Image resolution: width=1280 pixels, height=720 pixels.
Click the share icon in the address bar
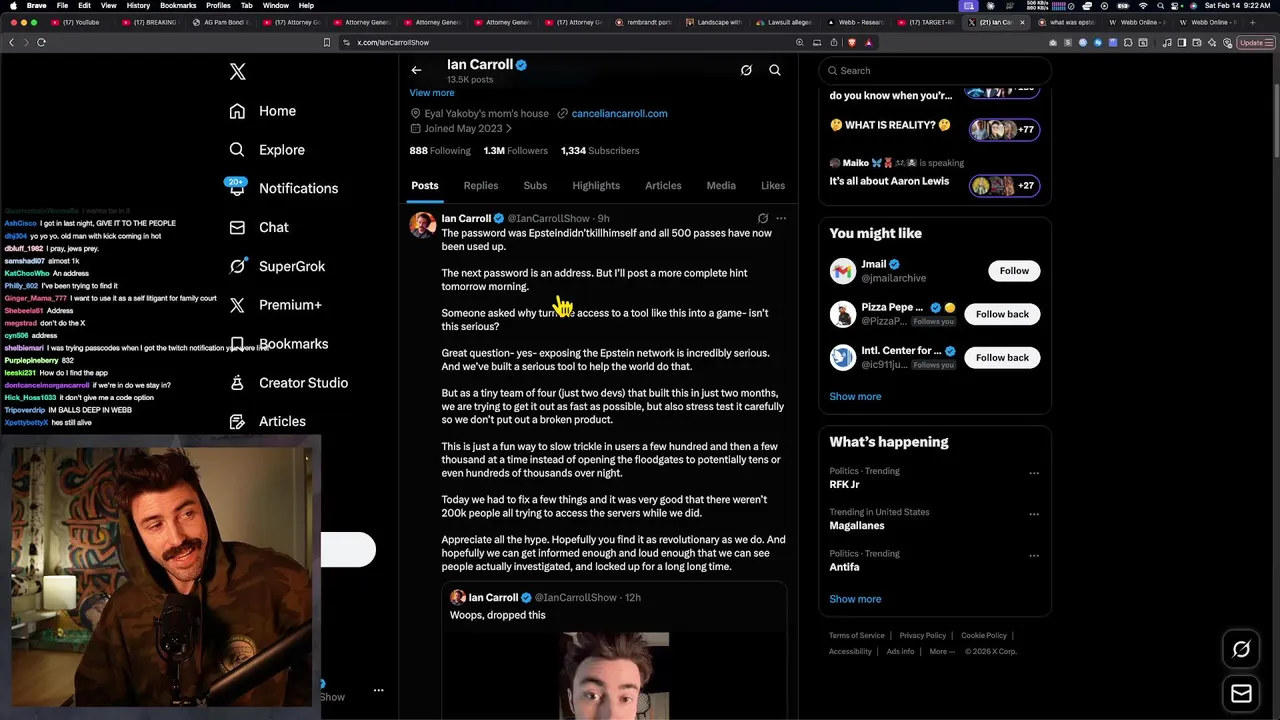pos(833,42)
